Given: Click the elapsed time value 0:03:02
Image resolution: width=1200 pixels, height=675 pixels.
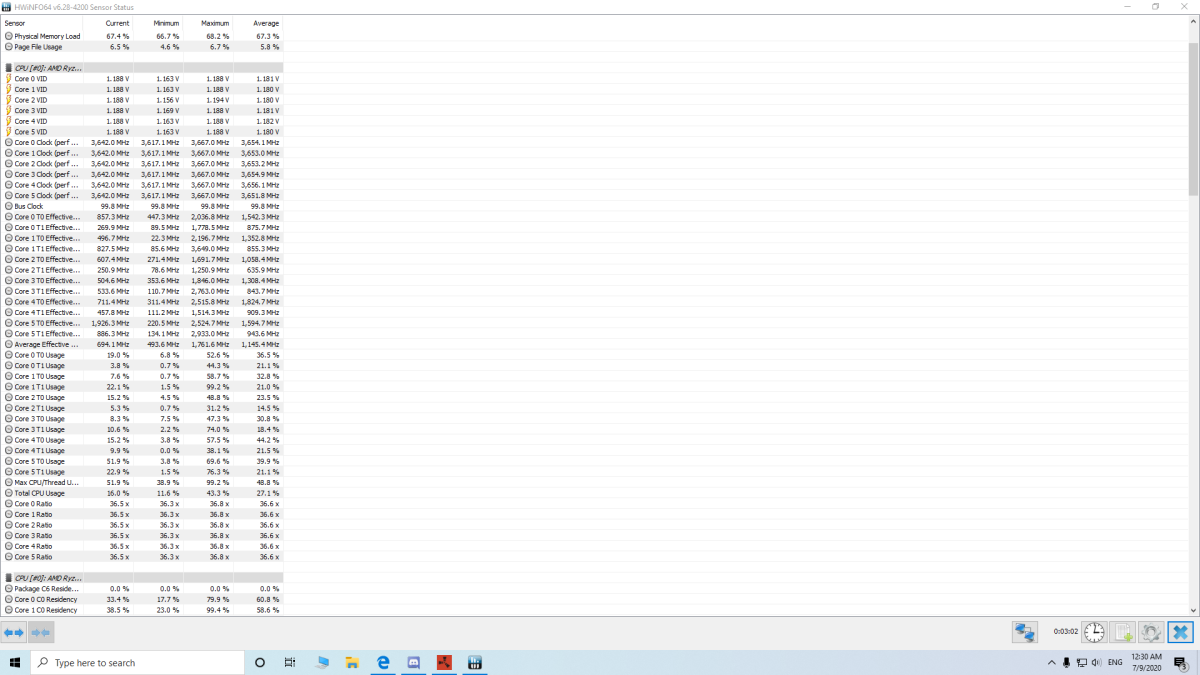Looking at the screenshot, I should click(1064, 632).
